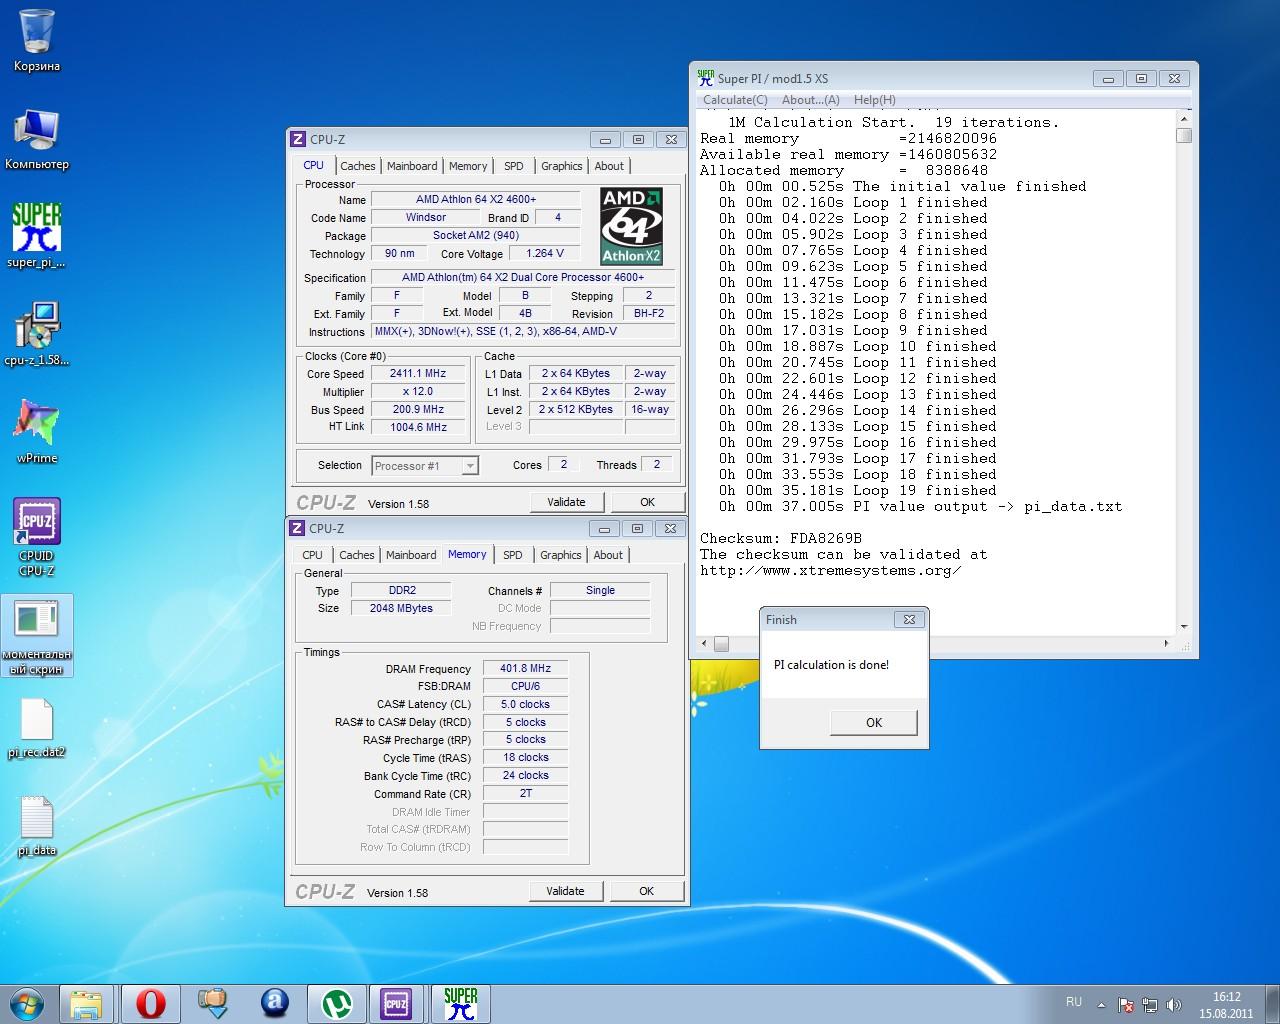
Task: Open Graphics tab in bottom CPU-Z window
Action: pyautogui.click(x=560, y=555)
